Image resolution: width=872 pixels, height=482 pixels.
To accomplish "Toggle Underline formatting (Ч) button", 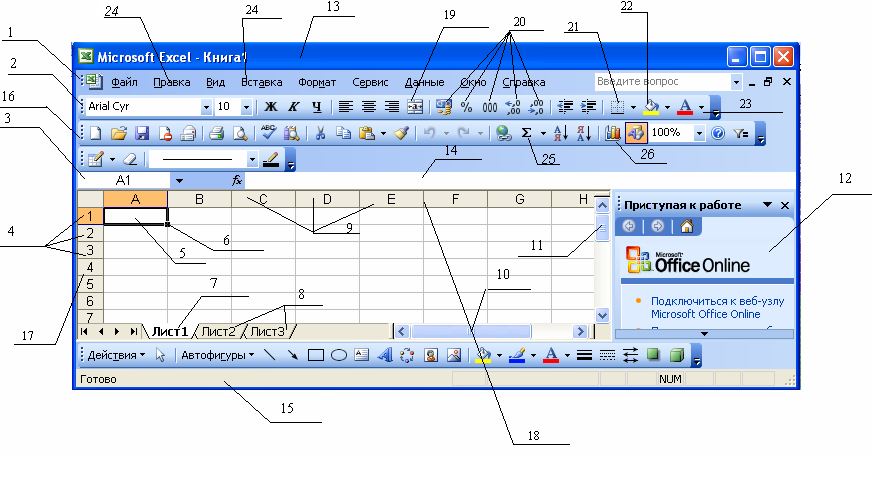I will (316, 106).
